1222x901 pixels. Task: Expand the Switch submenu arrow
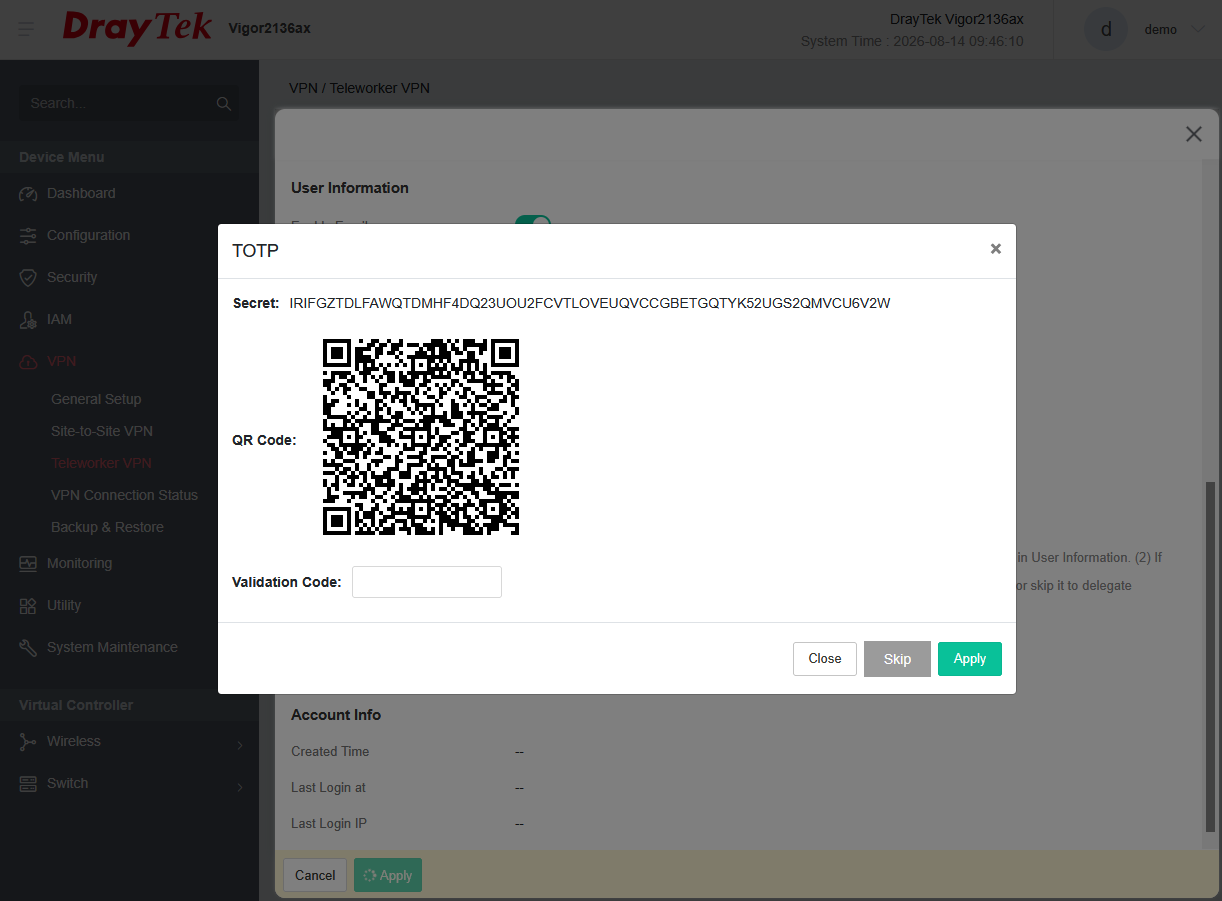(240, 786)
